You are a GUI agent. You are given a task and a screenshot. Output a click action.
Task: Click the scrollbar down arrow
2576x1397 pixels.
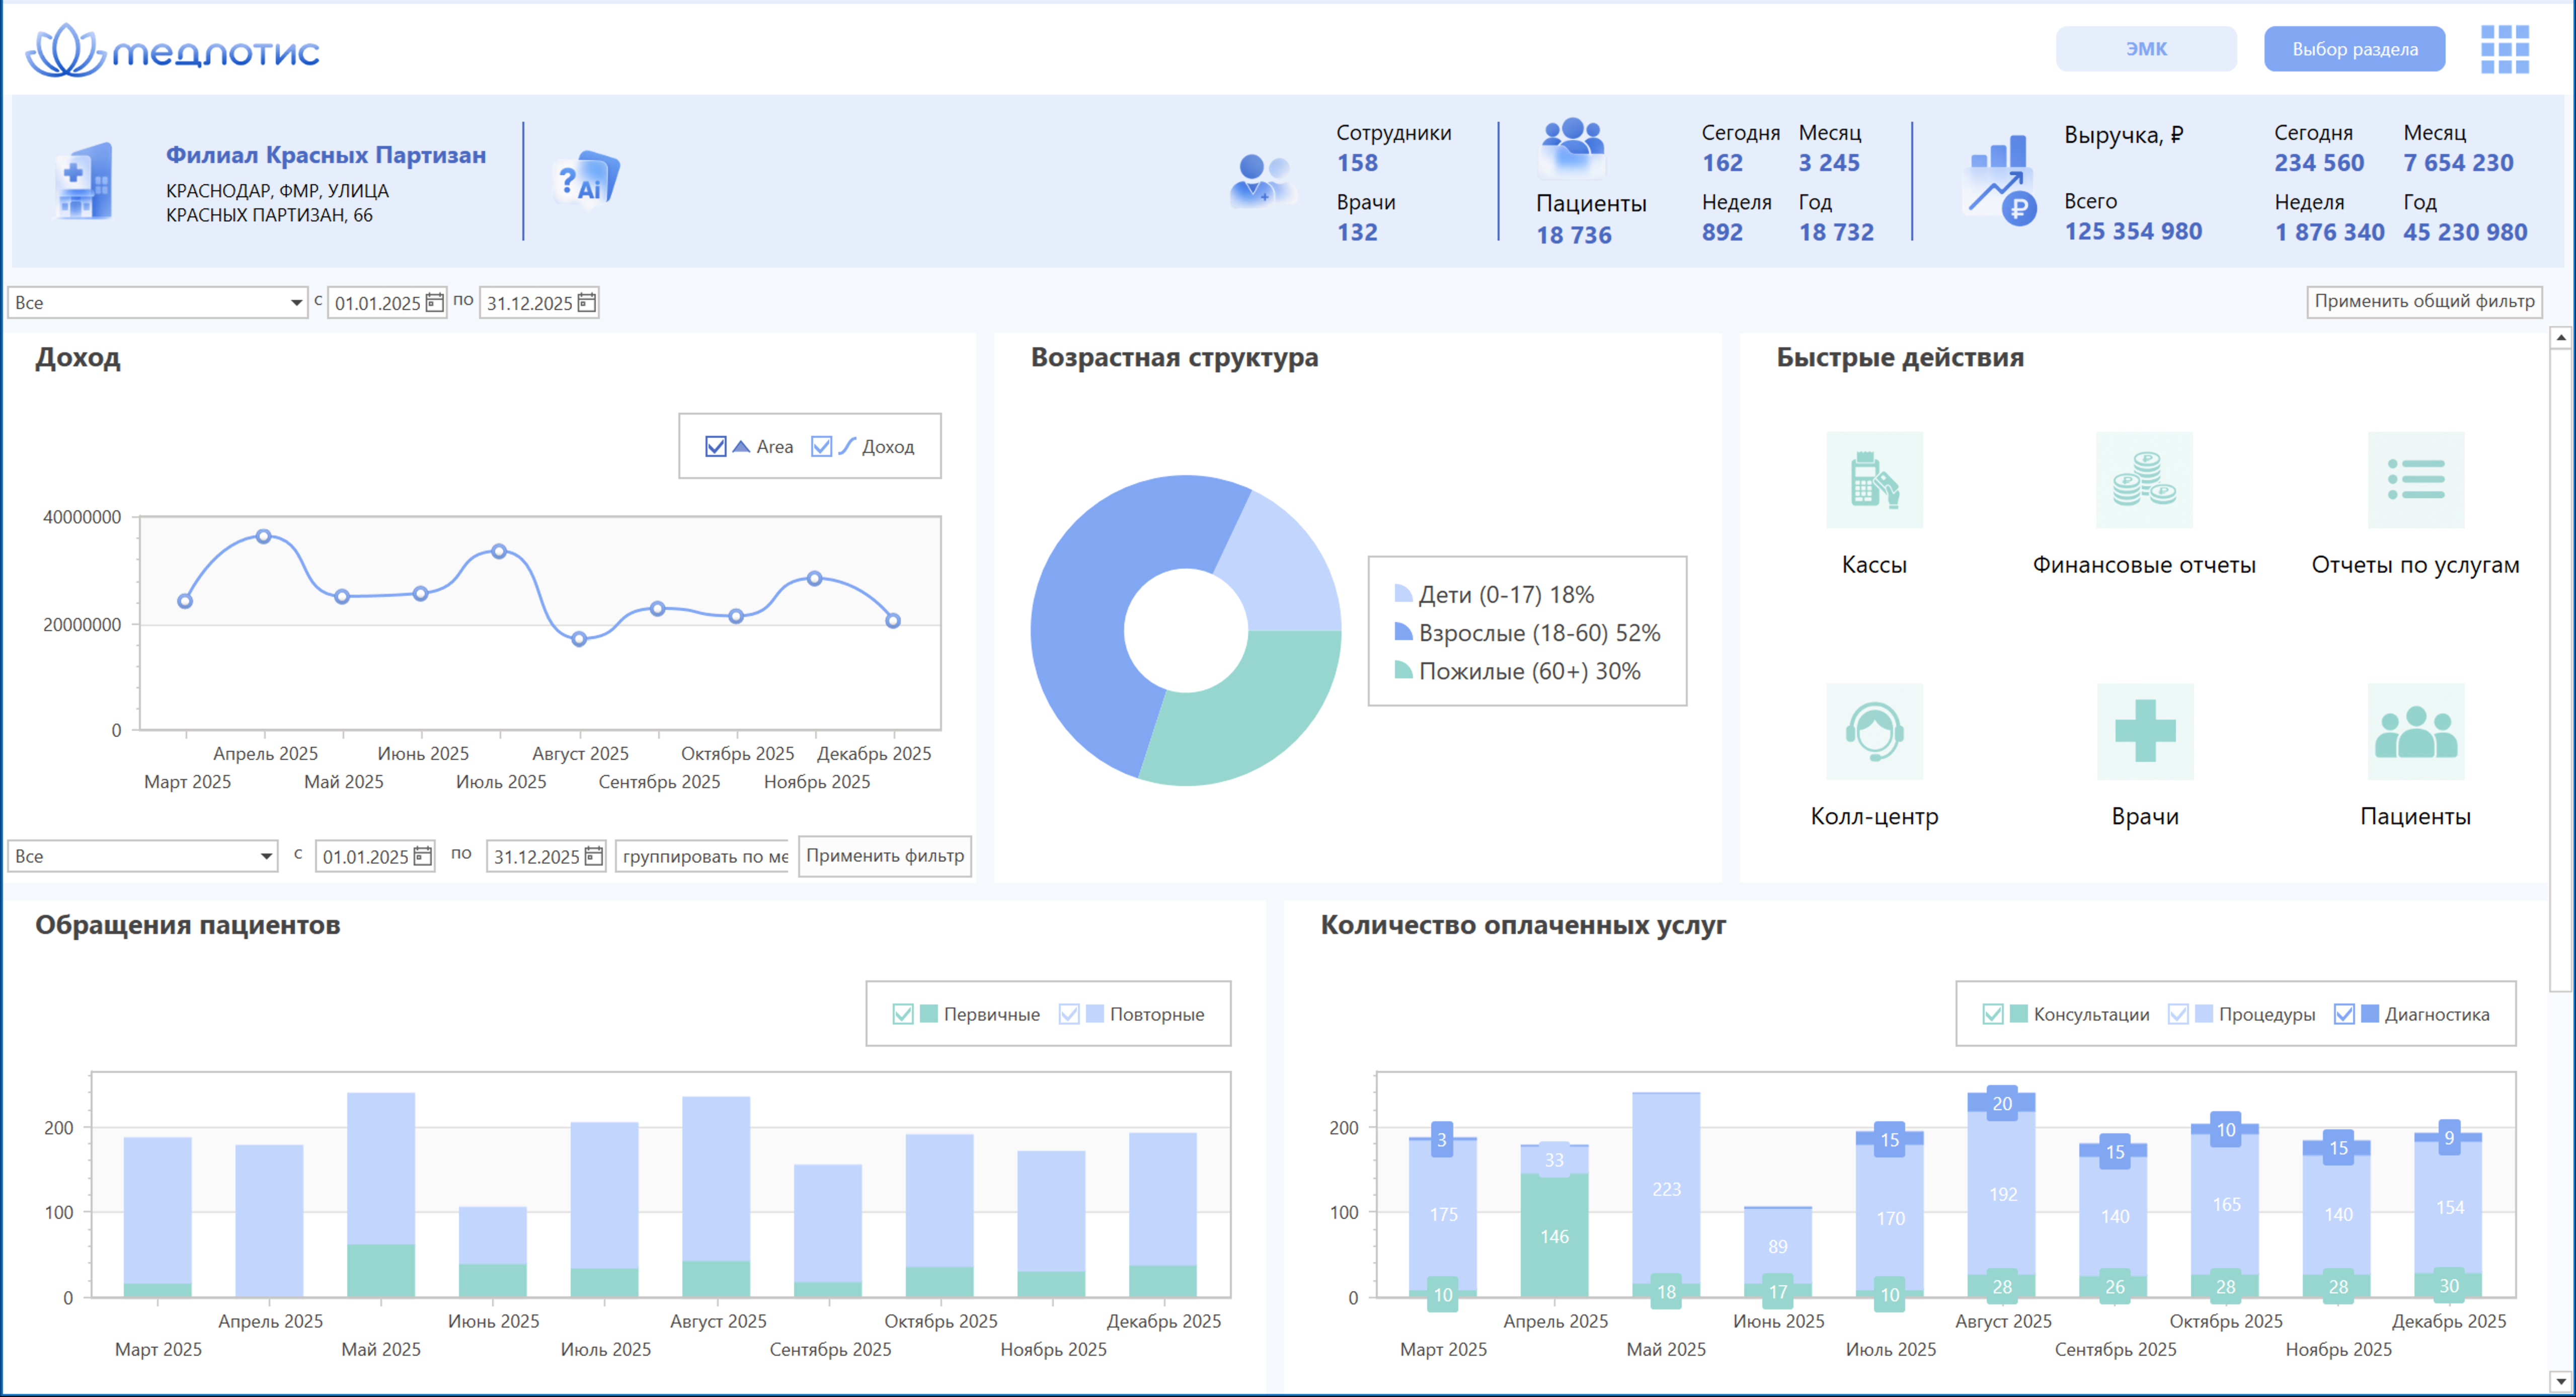(x=2560, y=1382)
